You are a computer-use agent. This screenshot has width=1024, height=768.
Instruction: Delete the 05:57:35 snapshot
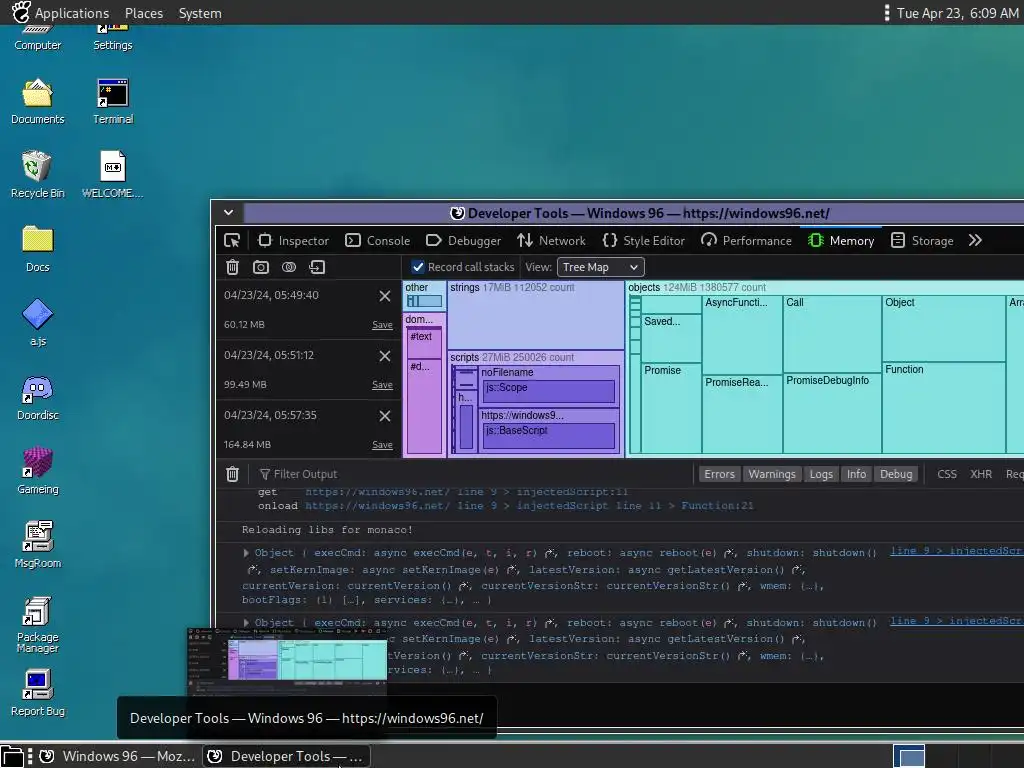point(385,416)
